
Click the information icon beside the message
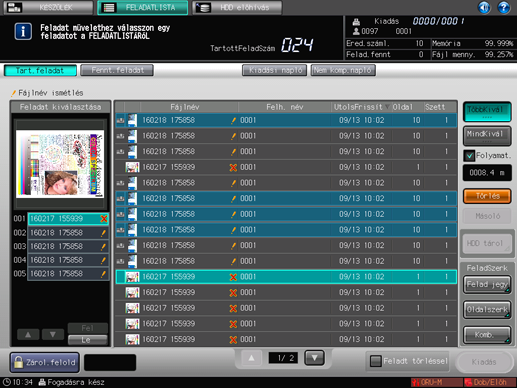click(23, 32)
